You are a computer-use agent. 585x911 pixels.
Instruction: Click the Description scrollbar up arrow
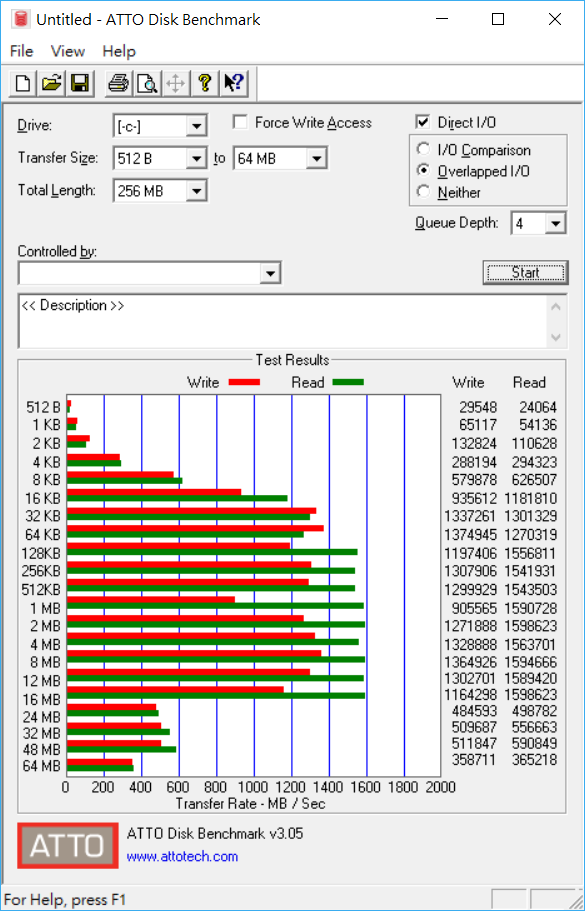[556, 306]
